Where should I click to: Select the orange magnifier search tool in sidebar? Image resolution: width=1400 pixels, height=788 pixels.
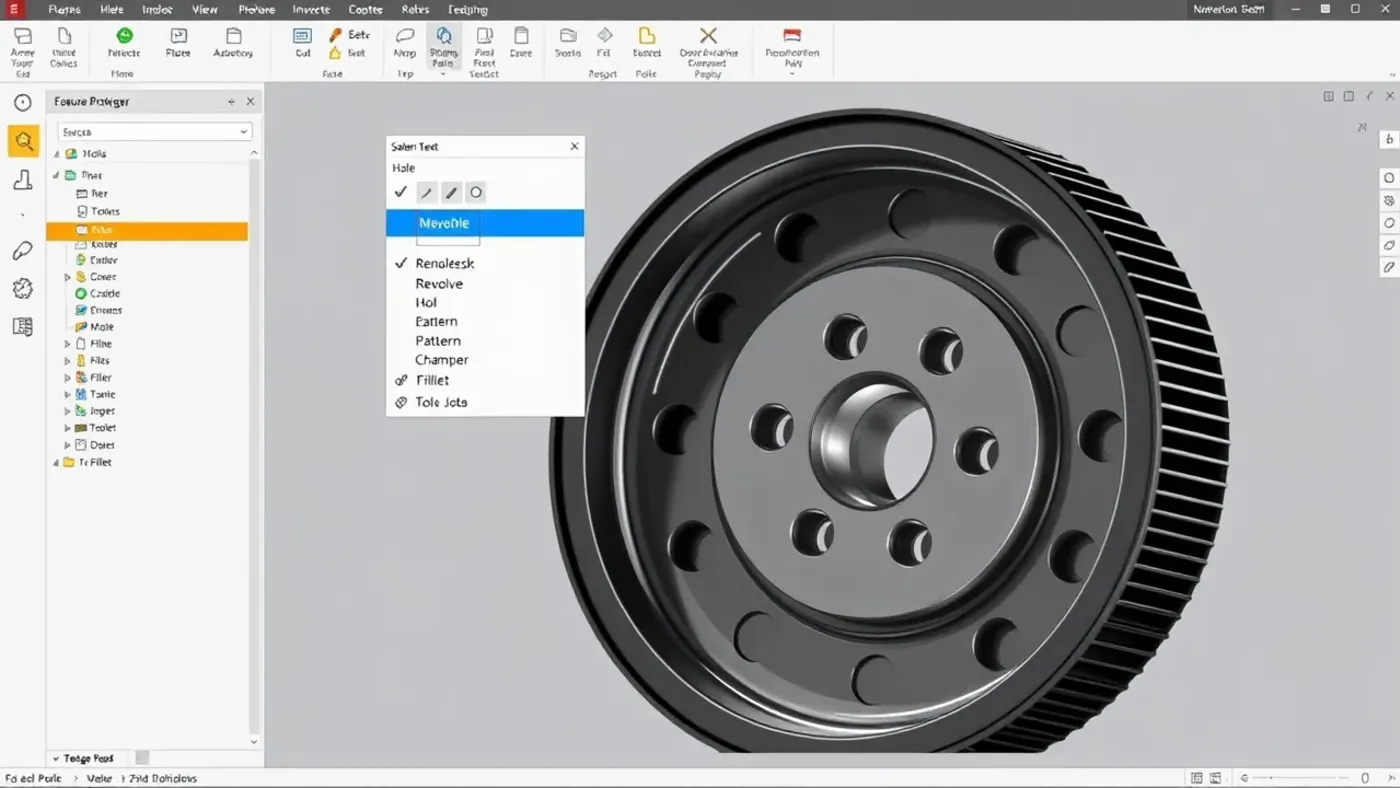[x=23, y=141]
